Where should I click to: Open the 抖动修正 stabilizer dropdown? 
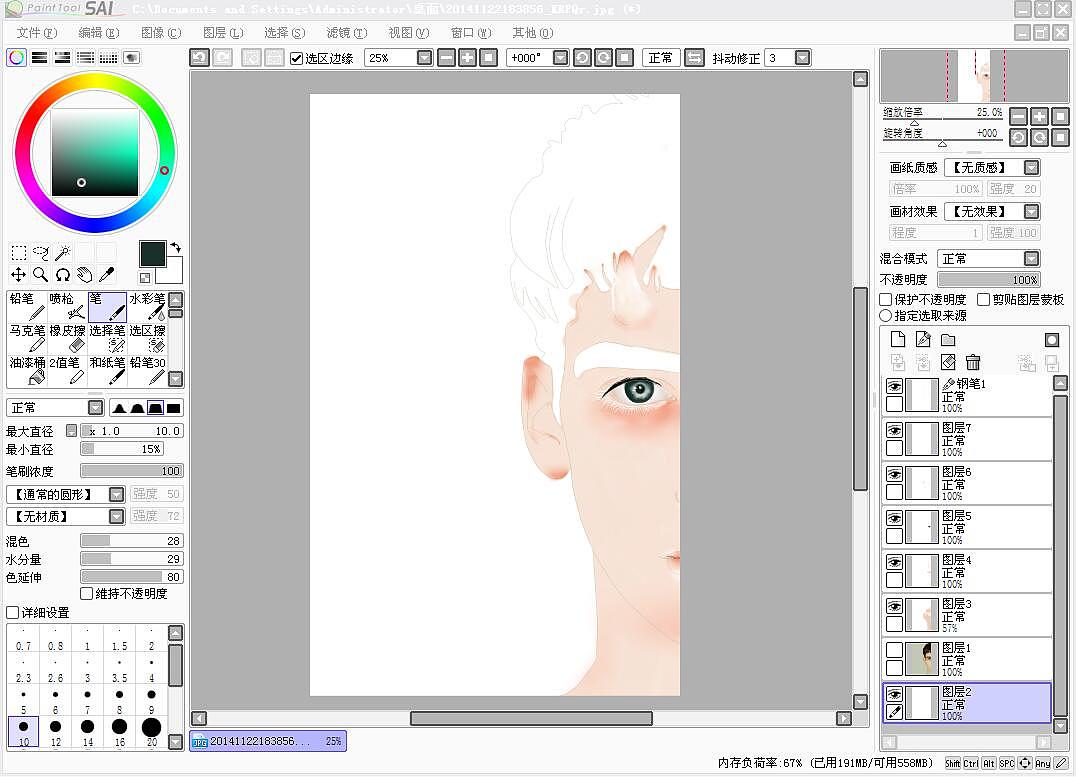pos(802,58)
